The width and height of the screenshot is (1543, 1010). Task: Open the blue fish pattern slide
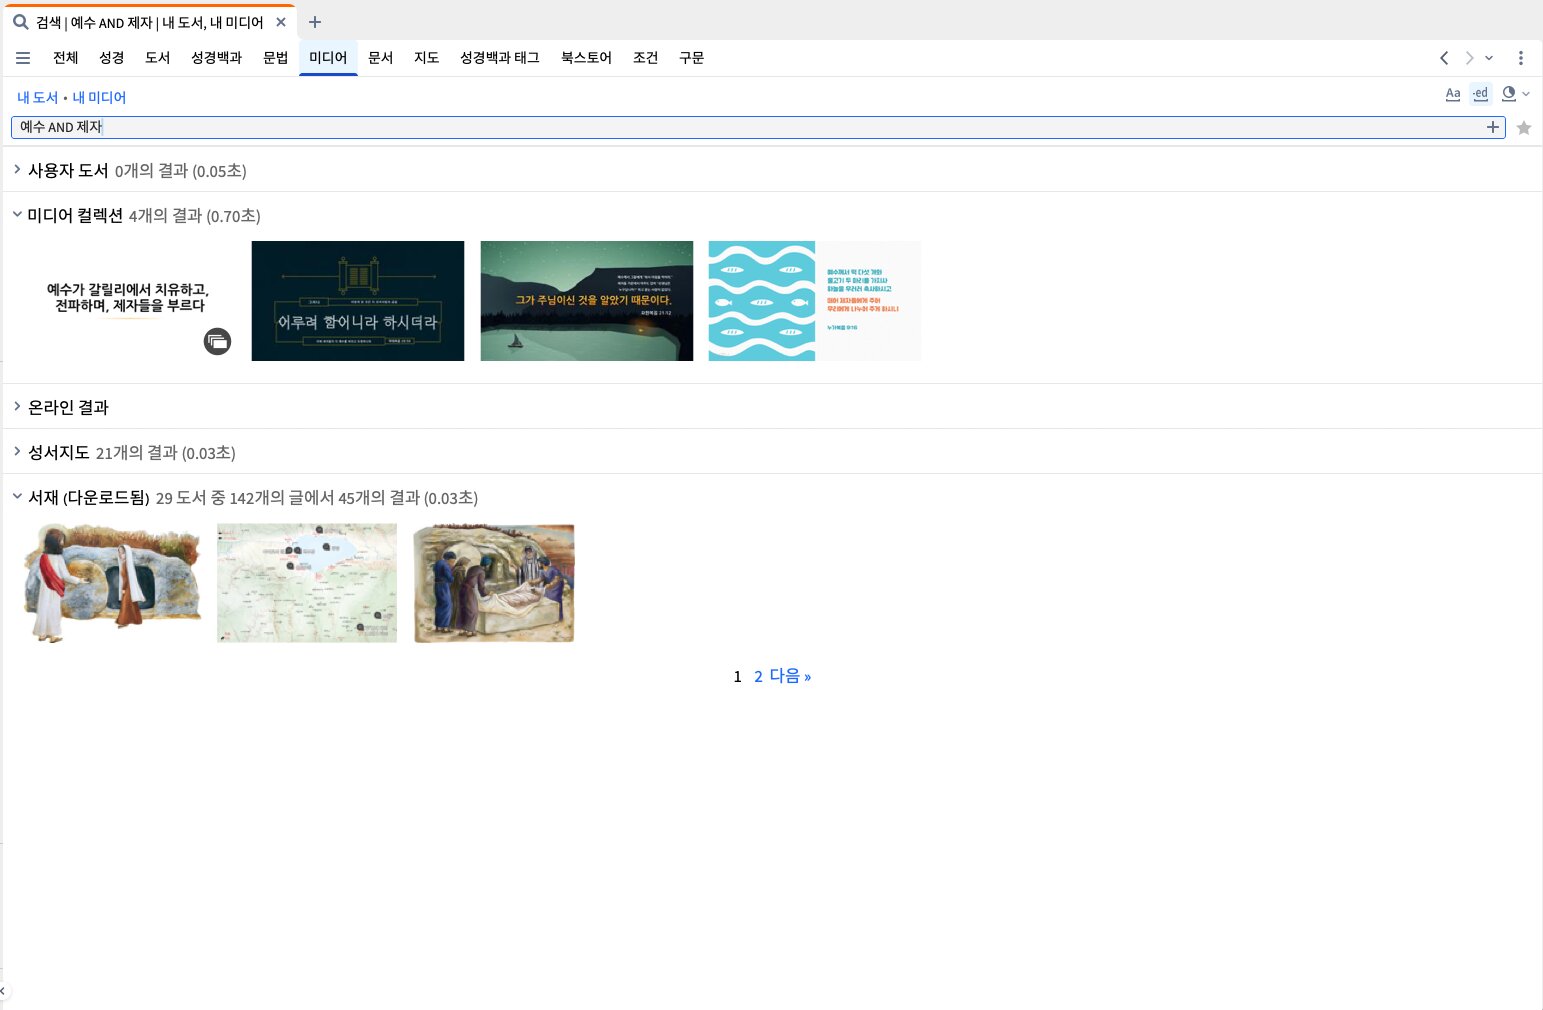[x=815, y=301]
